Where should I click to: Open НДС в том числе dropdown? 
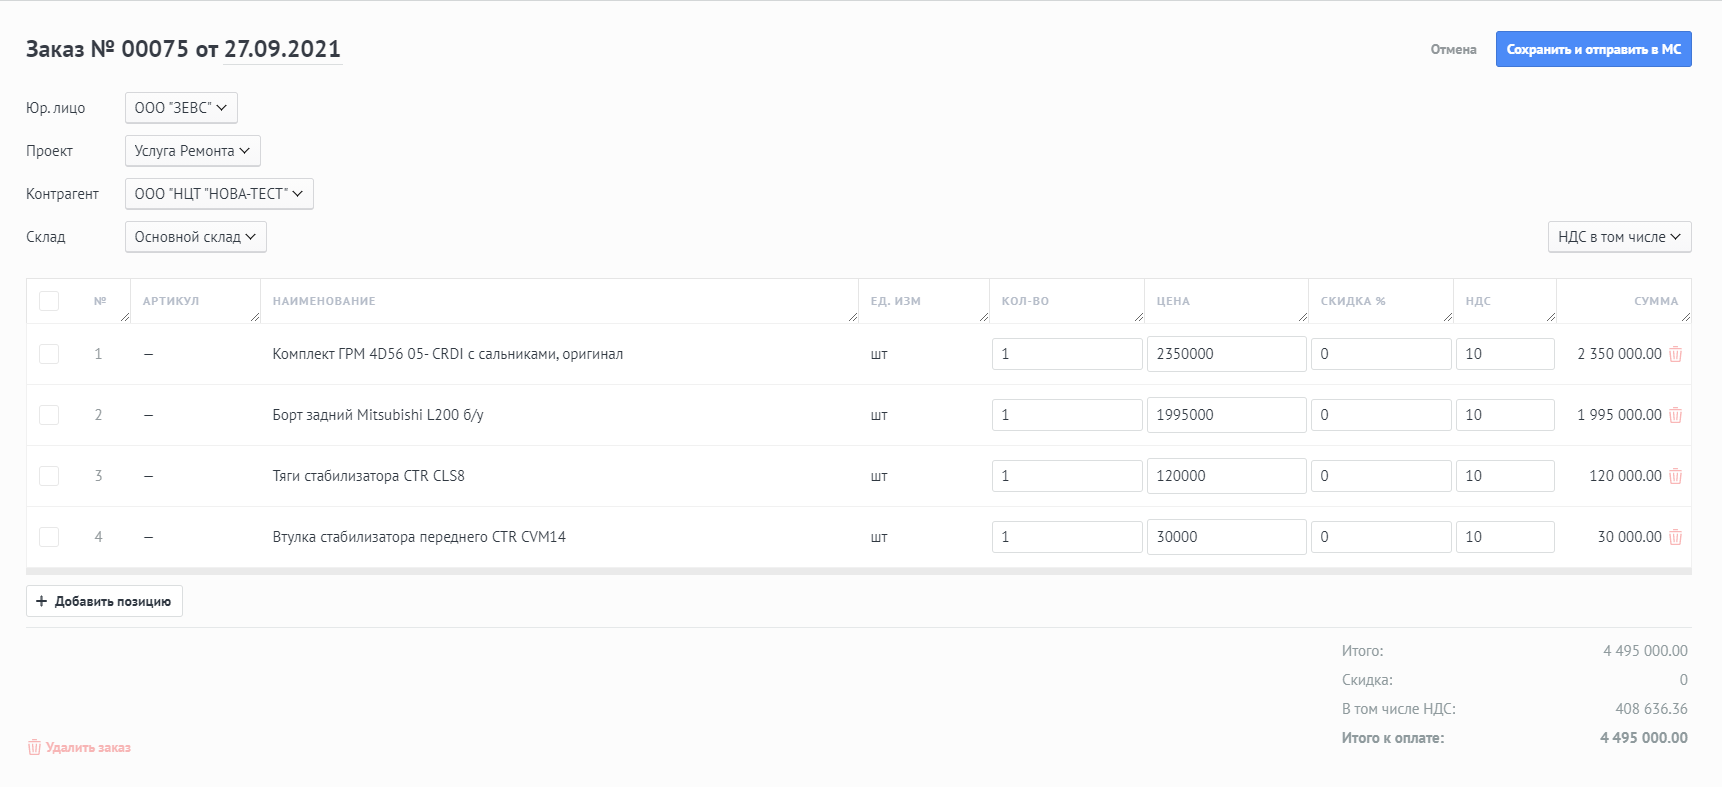1619,237
